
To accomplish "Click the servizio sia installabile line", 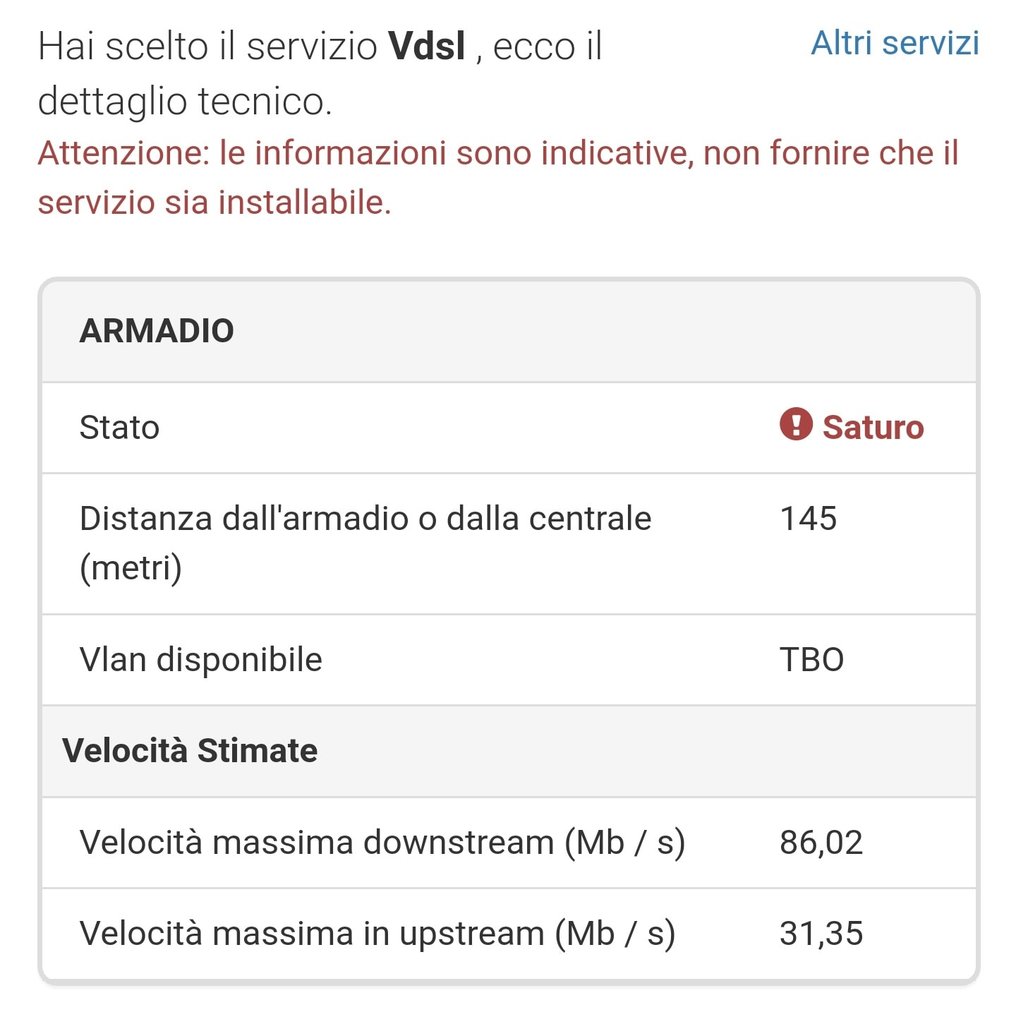I will pyautogui.click(x=214, y=203).
